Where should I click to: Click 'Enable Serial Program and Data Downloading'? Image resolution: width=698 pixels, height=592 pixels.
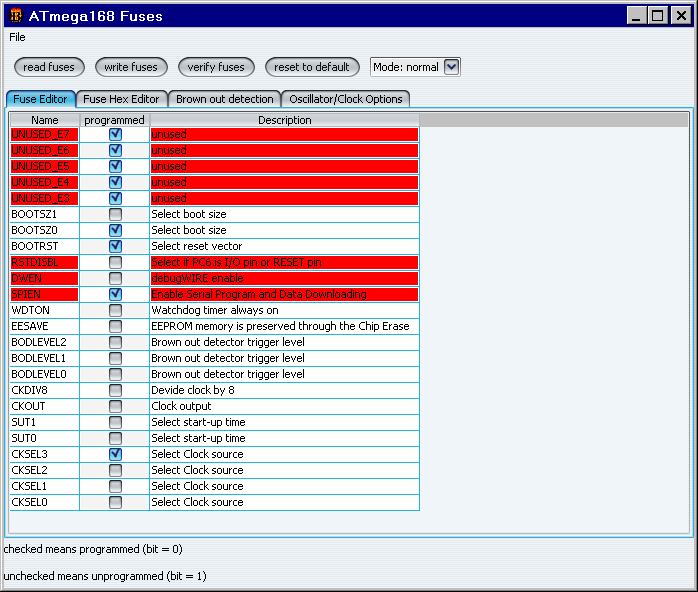point(285,295)
